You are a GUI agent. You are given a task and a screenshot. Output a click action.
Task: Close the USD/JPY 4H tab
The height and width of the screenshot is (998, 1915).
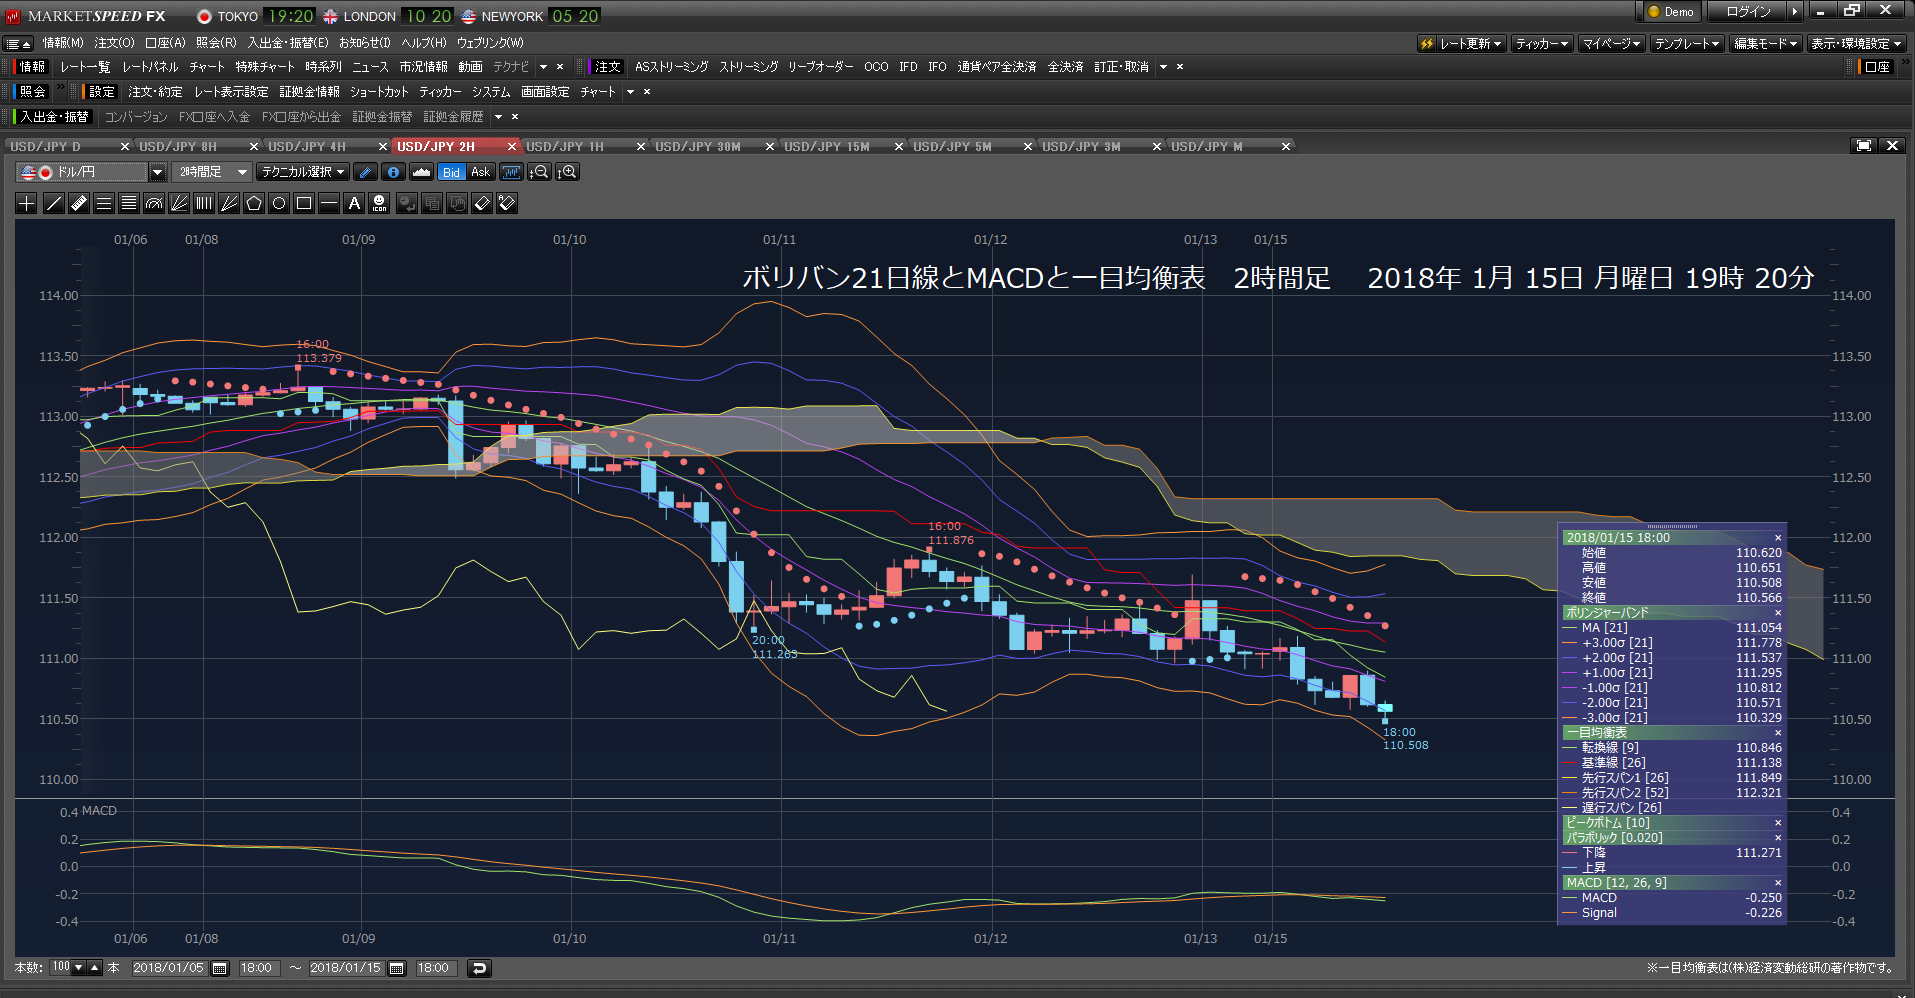382,147
